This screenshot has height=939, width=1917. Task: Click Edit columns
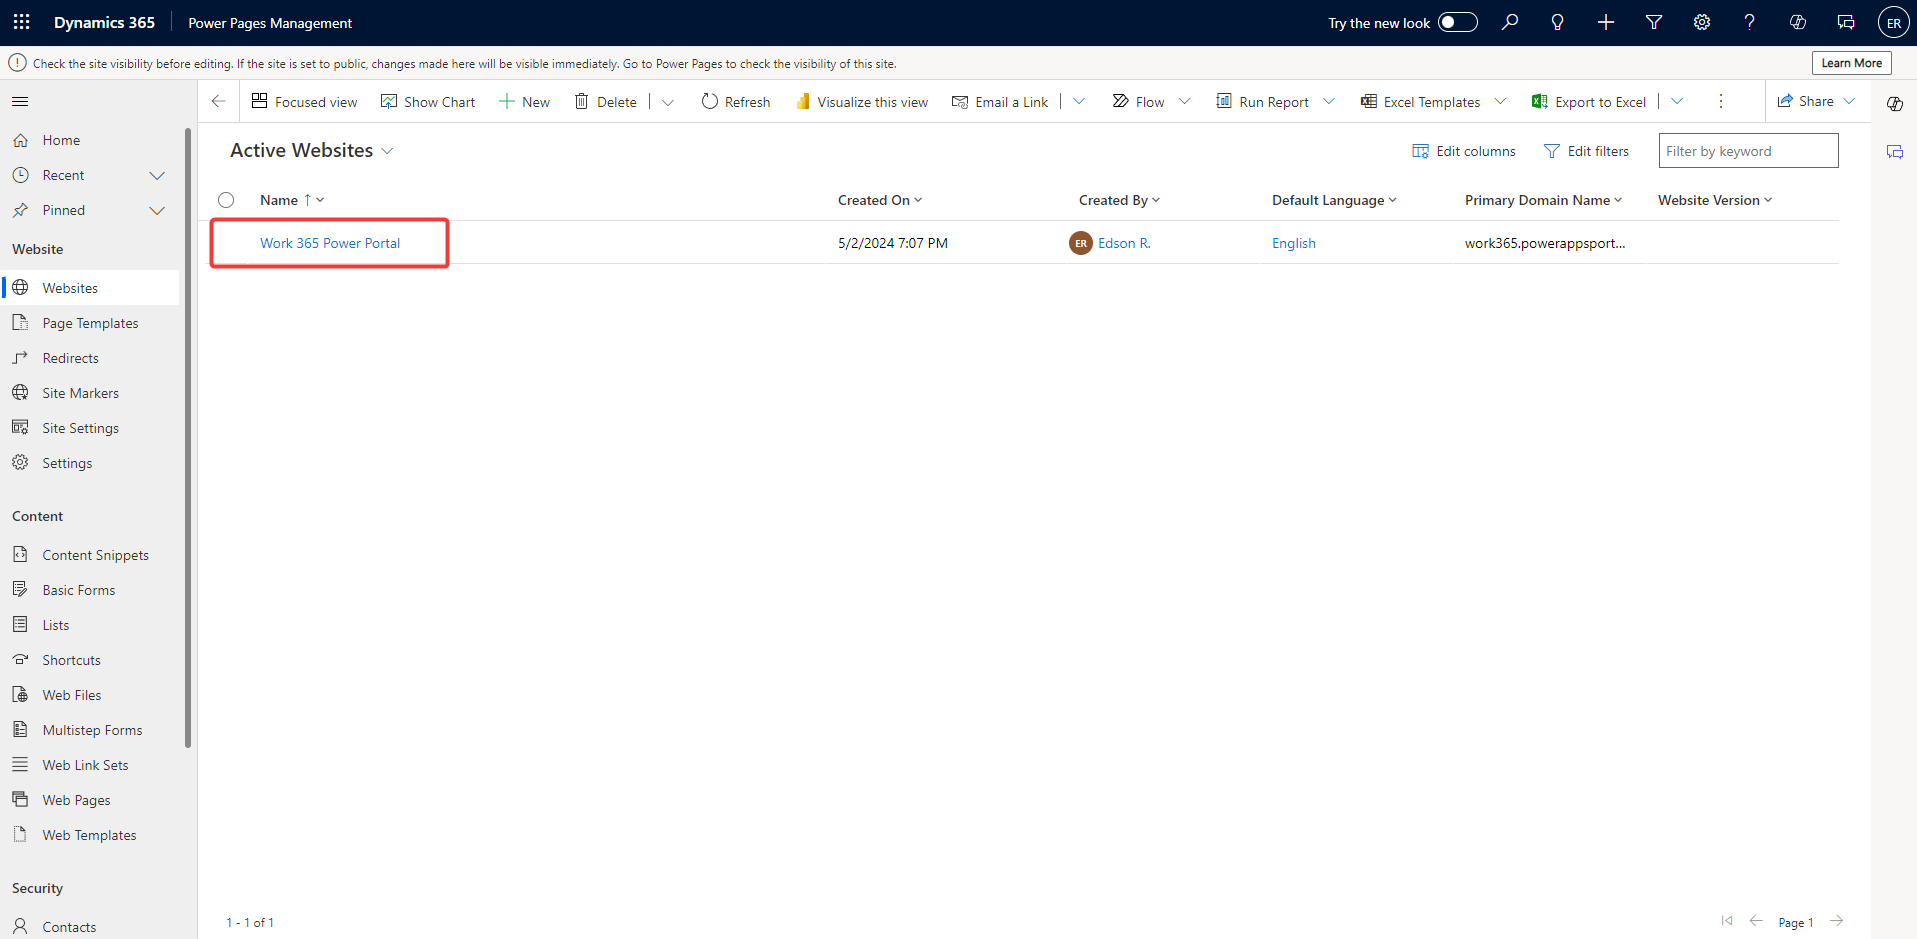coord(1464,151)
